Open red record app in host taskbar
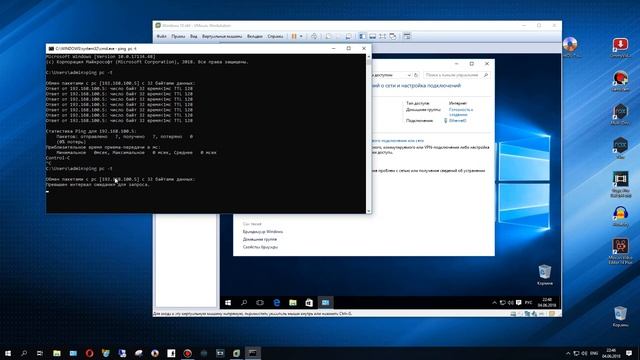The image size is (640, 360). click(187, 353)
